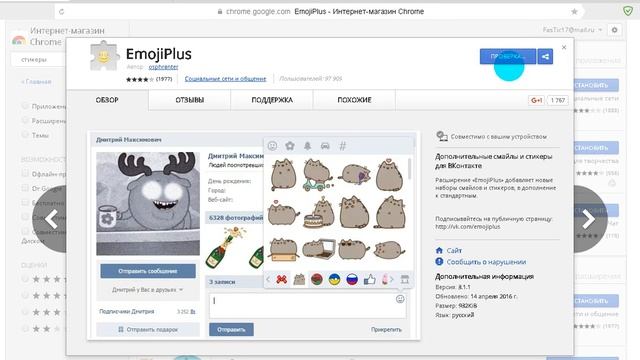Open the green shield extension icon
640x360 pixels.
coord(628,11)
